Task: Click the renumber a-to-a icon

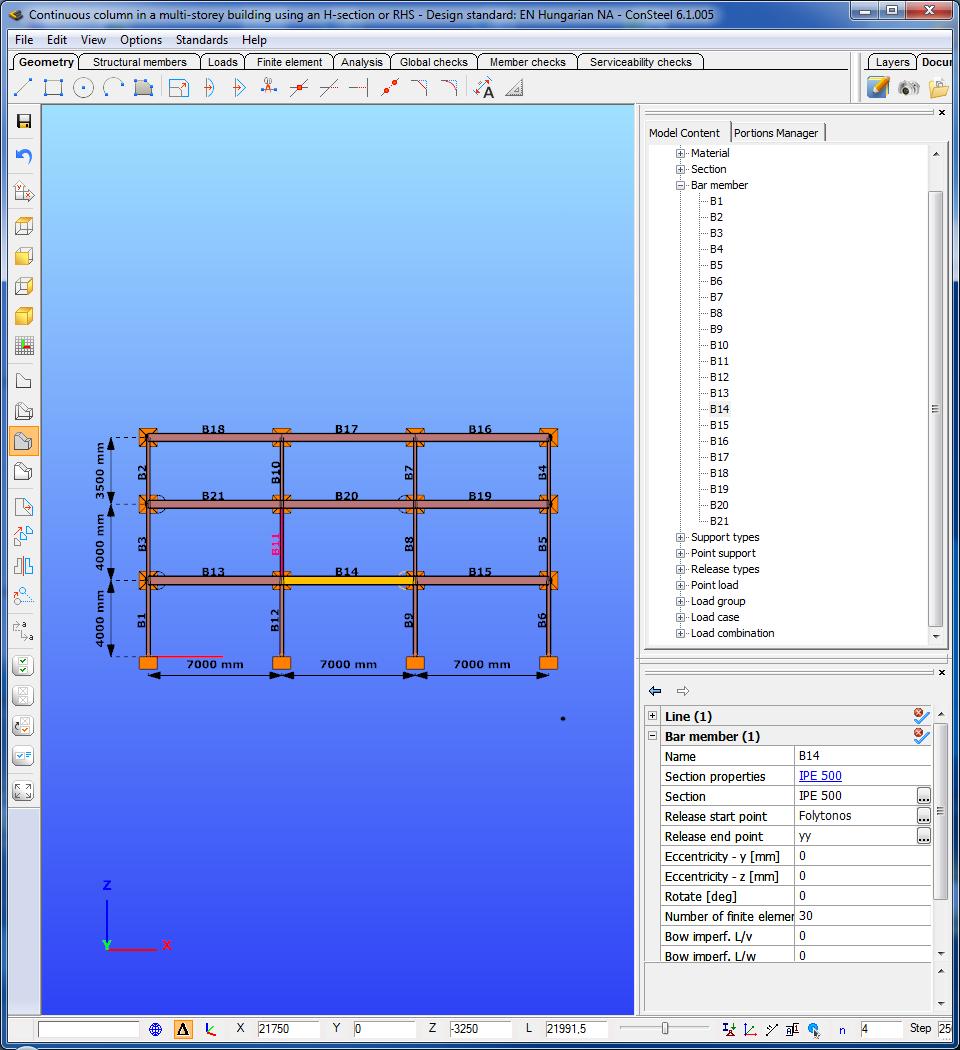Action: (x=23, y=630)
